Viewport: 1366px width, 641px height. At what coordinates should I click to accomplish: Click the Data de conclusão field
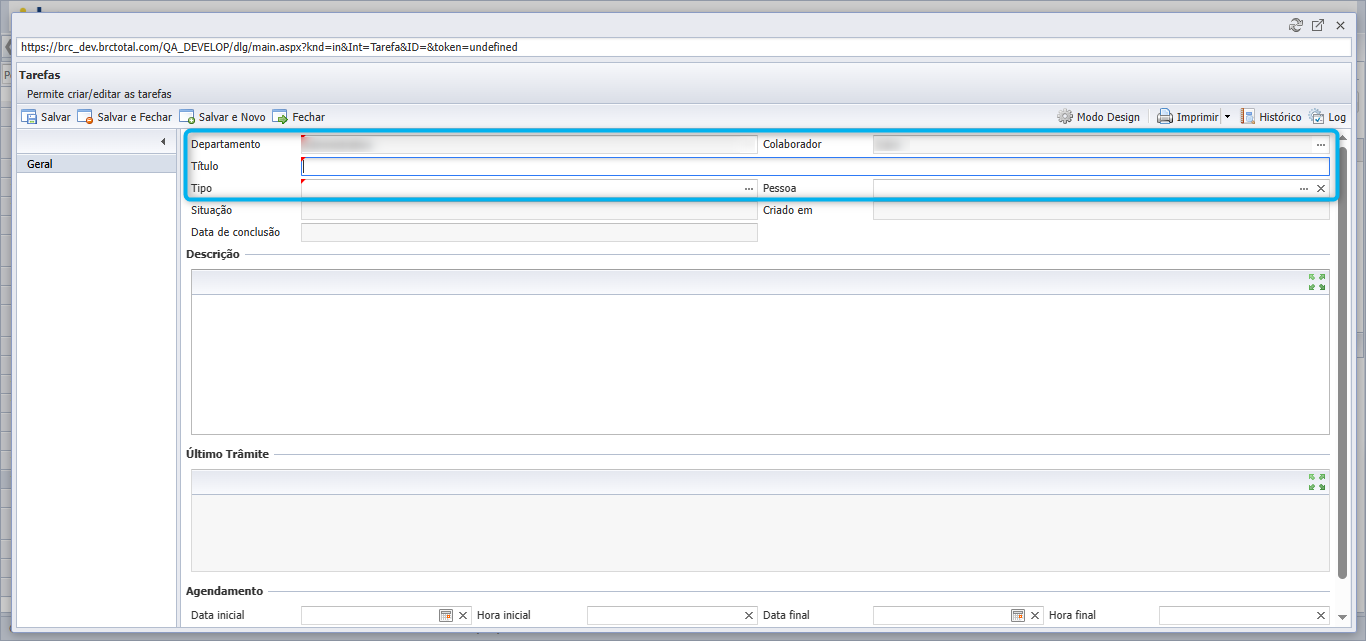click(529, 233)
